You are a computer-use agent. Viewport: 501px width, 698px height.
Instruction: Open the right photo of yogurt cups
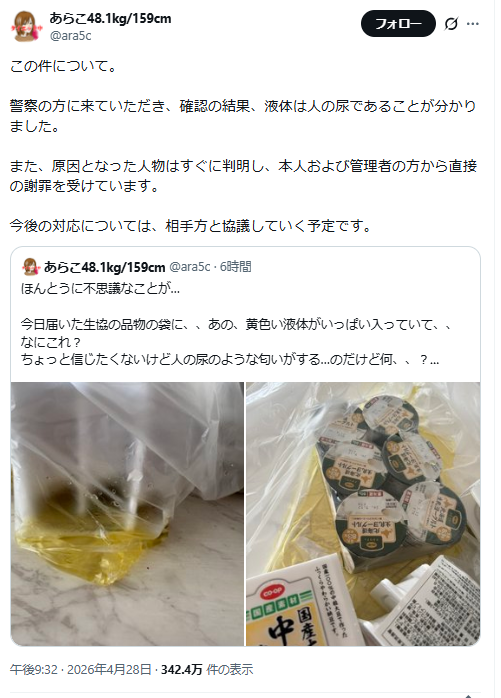(x=363, y=514)
